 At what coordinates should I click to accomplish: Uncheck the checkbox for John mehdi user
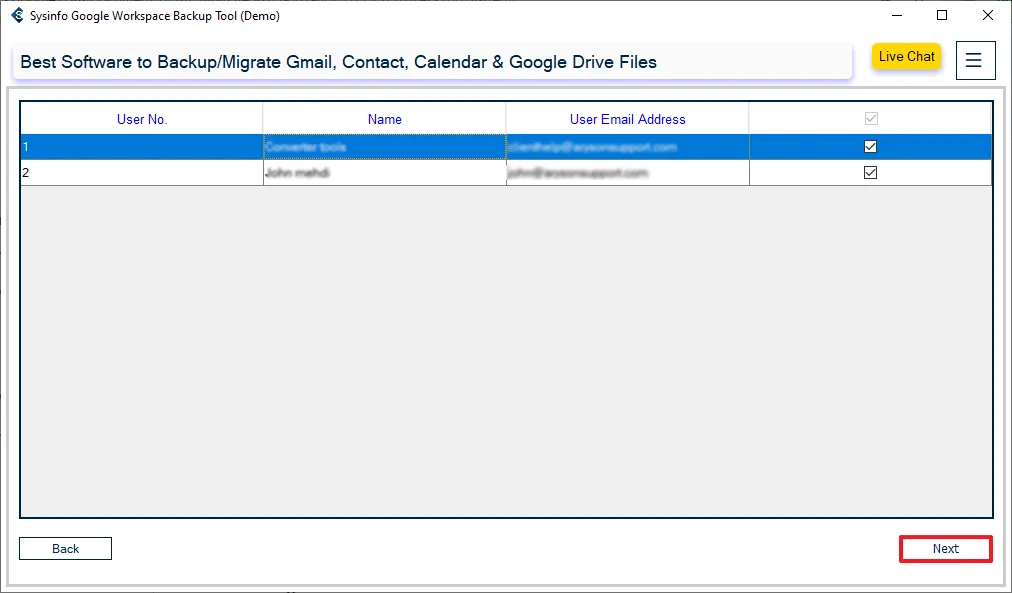[x=870, y=173]
